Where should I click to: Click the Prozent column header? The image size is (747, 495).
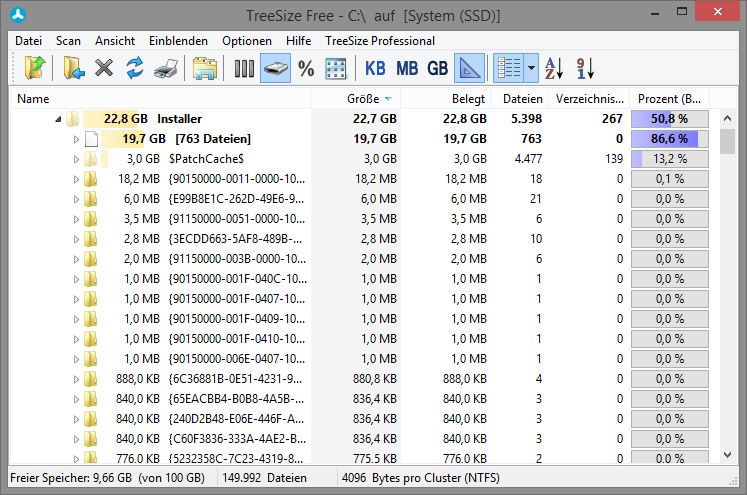(669, 99)
